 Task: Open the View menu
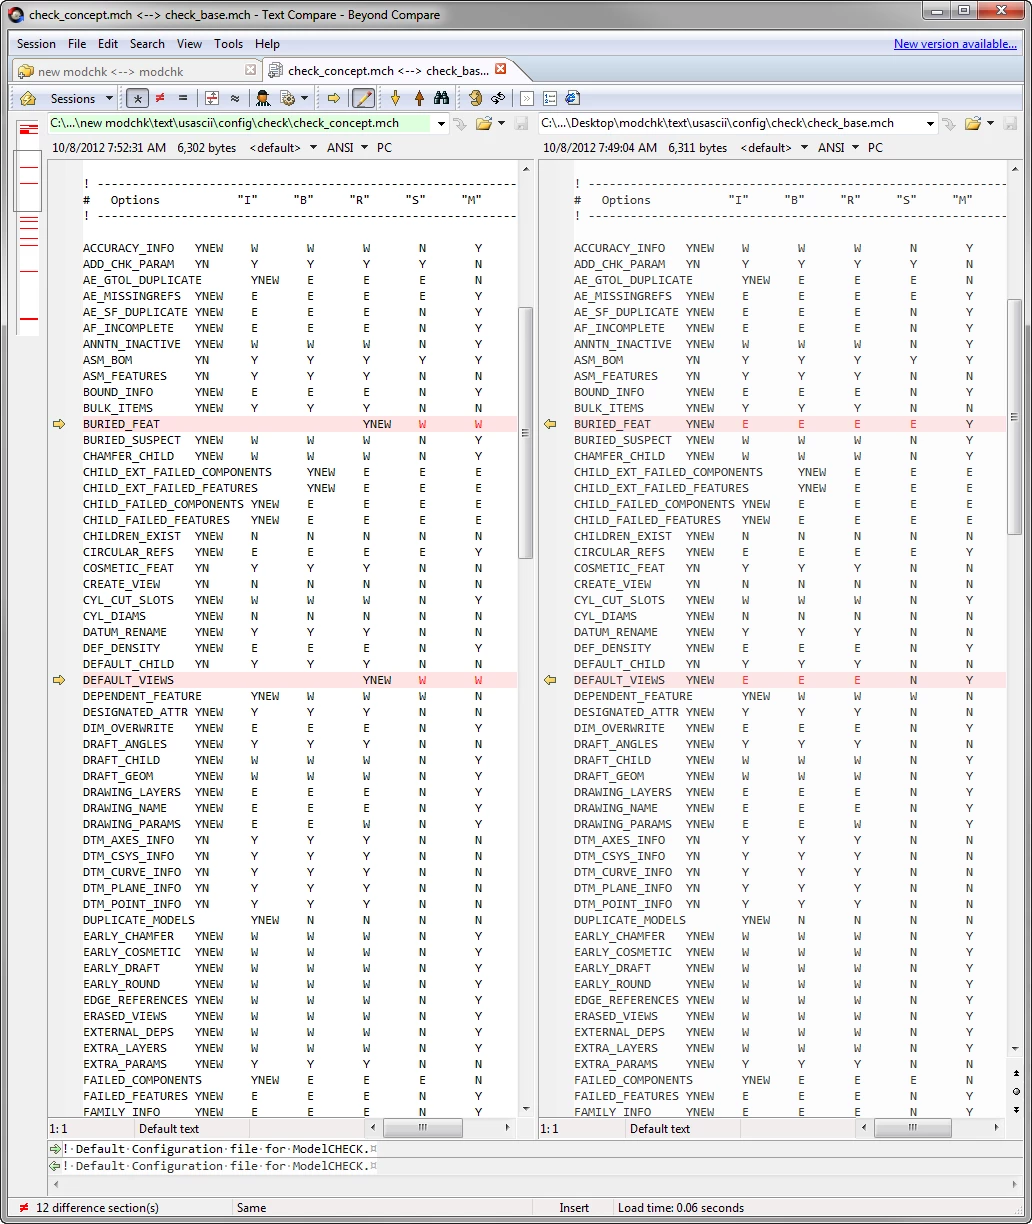[189, 44]
